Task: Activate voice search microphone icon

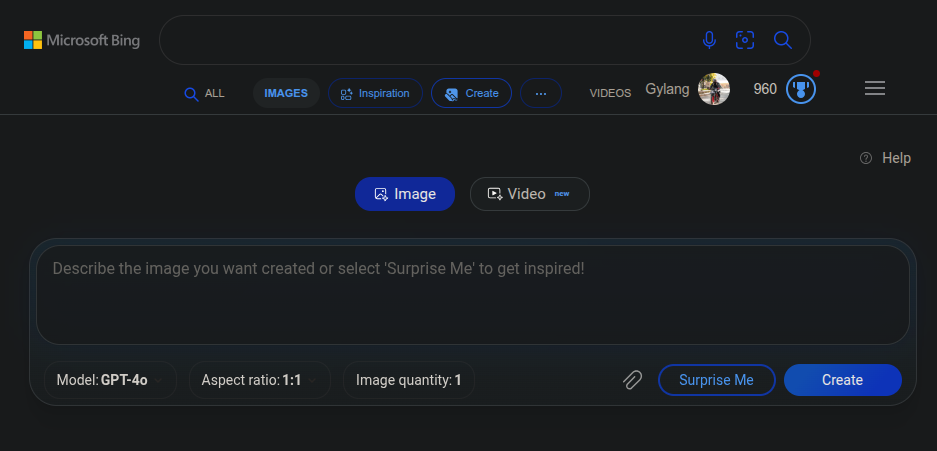Action: coord(709,40)
